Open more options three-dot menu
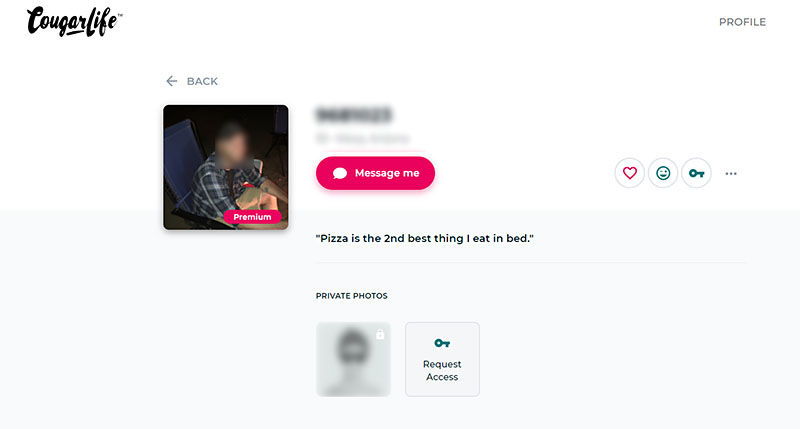Screen dimensions: 800x429 pyautogui.click(x=731, y=173)
